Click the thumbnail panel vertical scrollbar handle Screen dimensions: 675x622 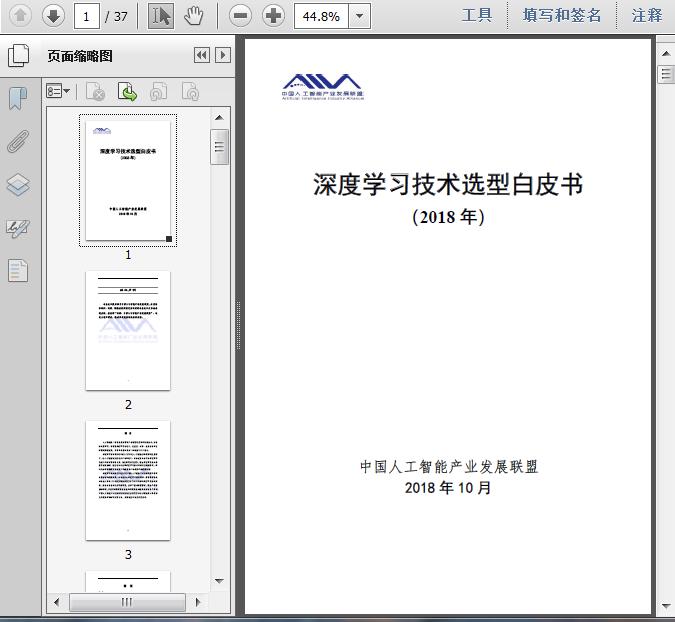[220, 147]
